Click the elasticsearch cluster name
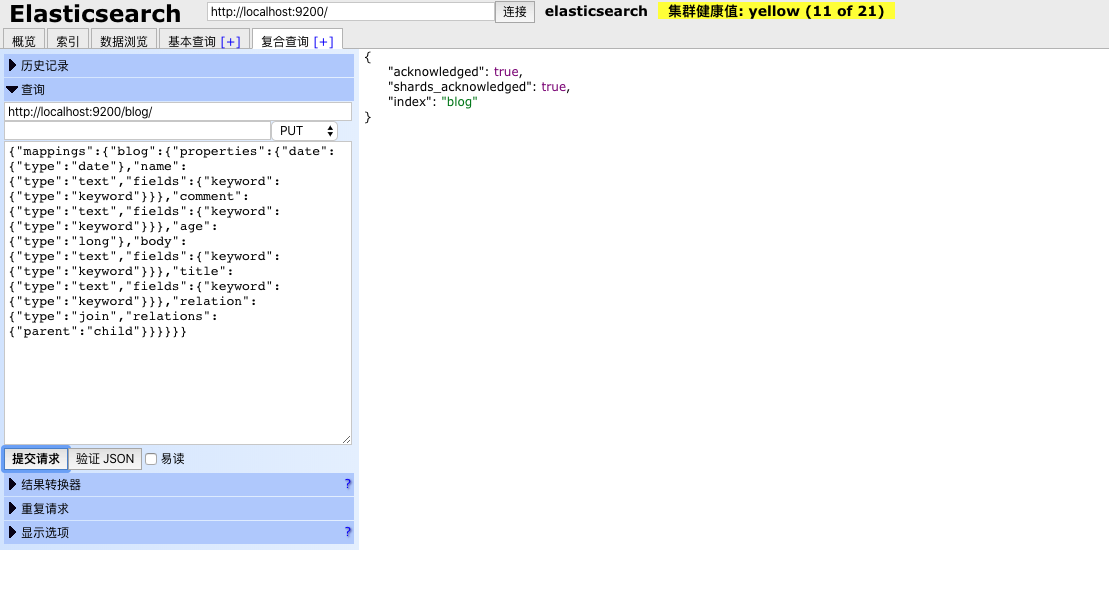This screenshot has height=591, width=1109. (x=596, y=11)
